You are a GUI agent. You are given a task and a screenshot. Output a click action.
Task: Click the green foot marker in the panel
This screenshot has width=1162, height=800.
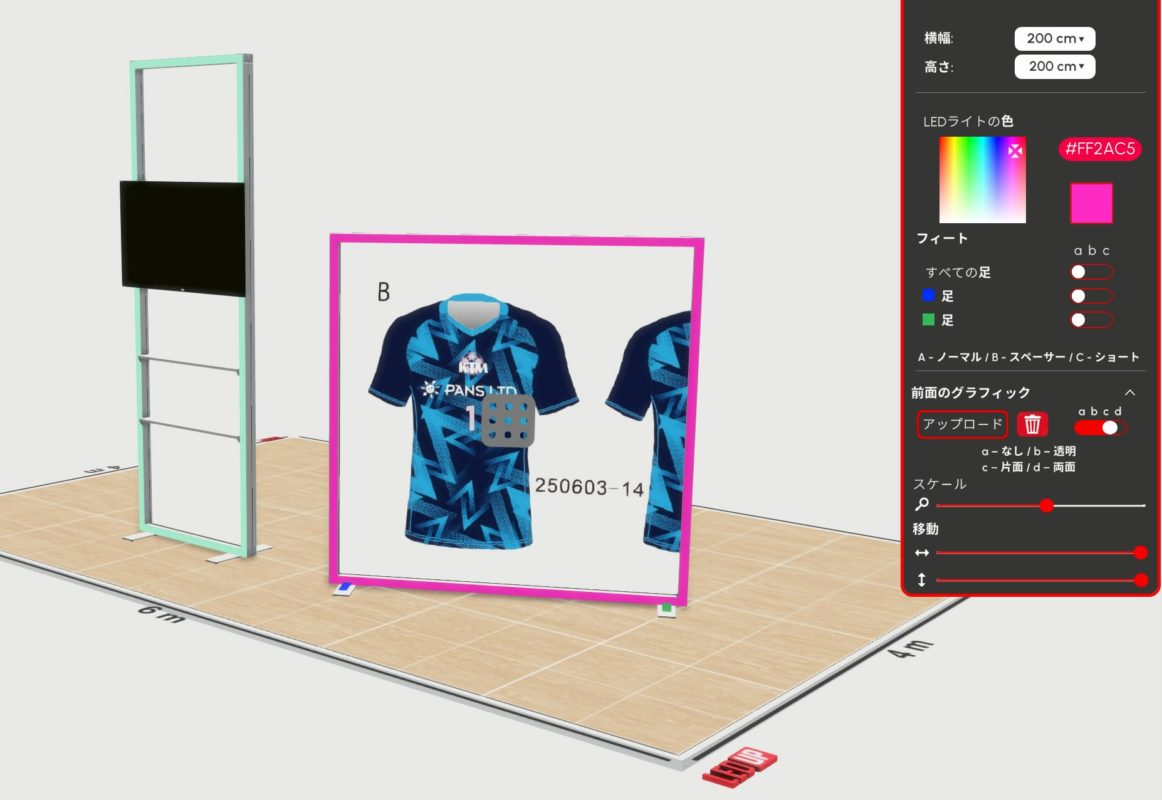pyautogui.click(x=929, y=320)
